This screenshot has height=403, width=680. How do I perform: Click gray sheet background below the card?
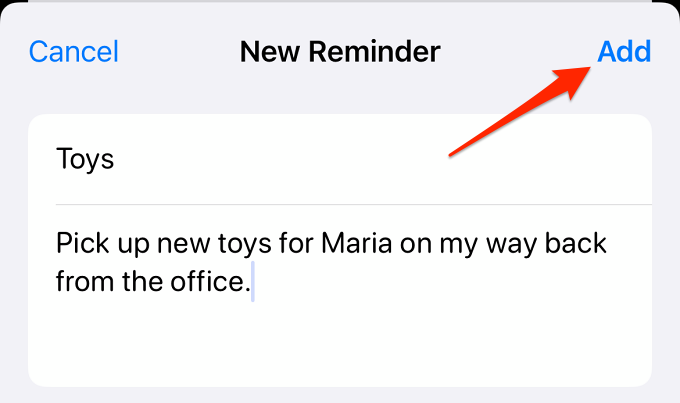pos(340,395)
